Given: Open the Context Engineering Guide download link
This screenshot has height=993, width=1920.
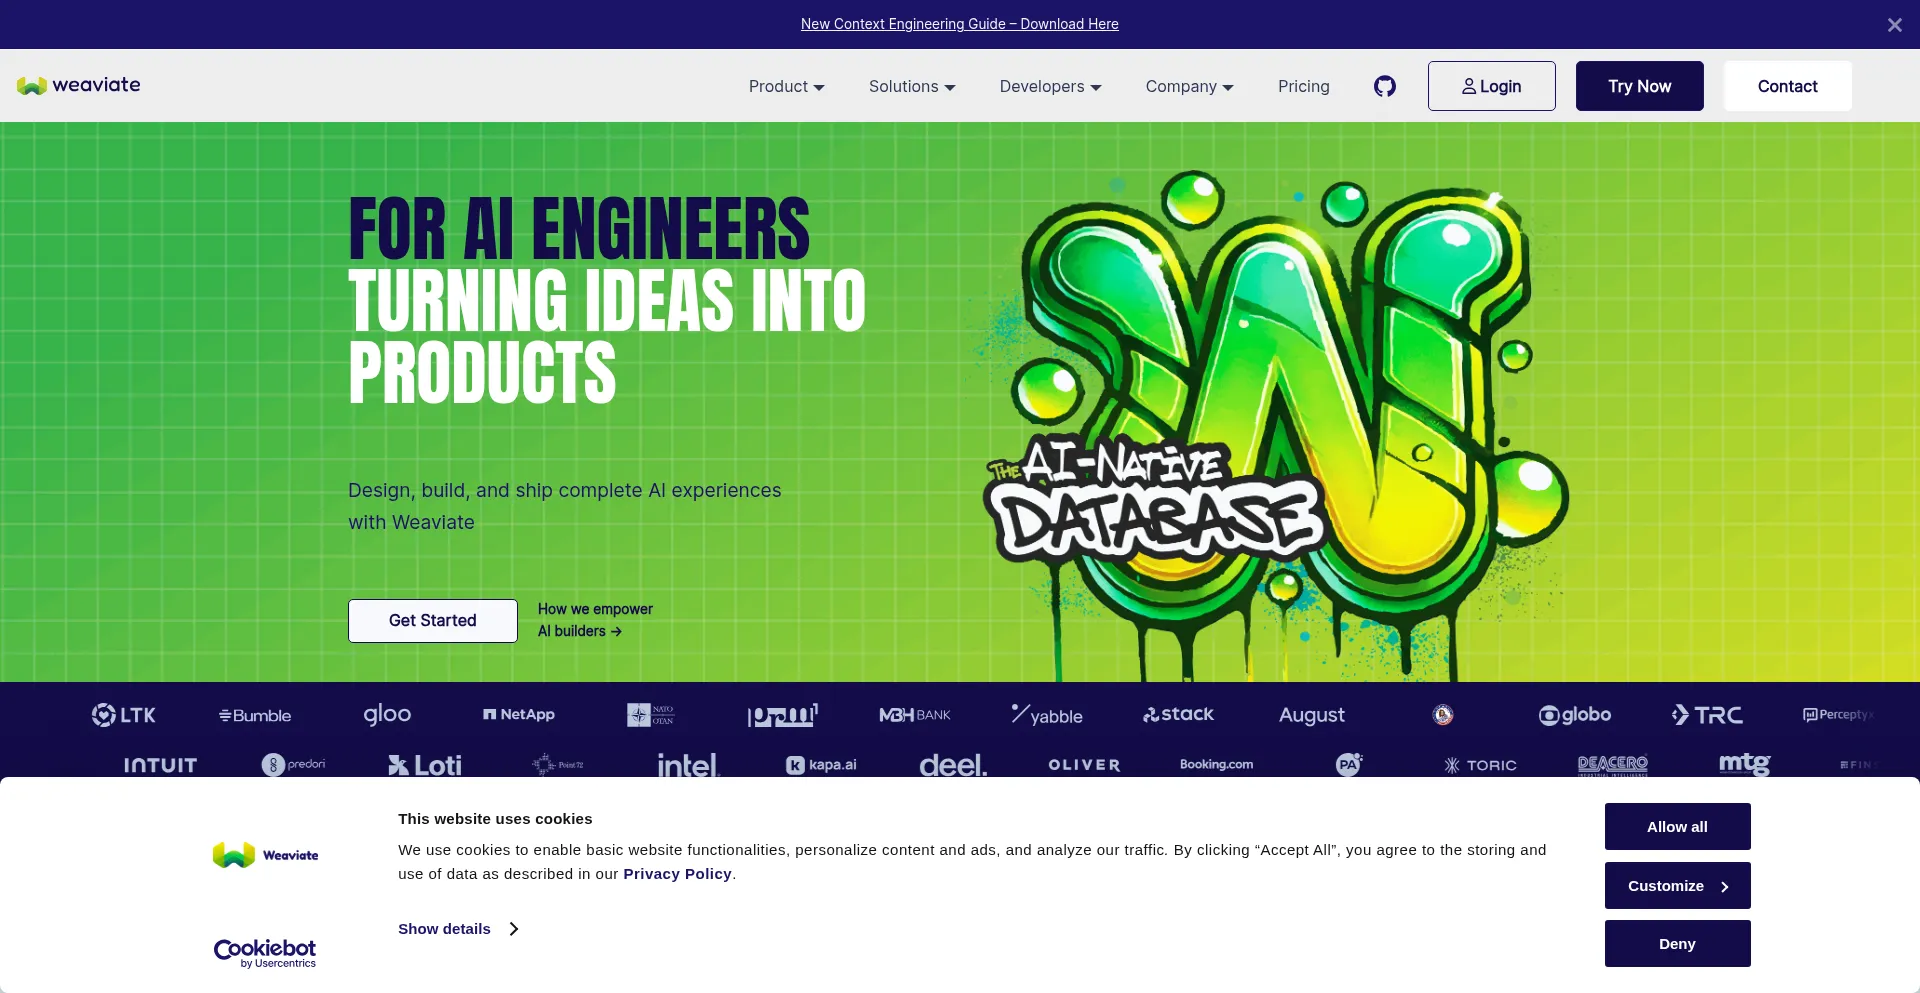Looking at the screenshot, I should click(x=959, y=24).
